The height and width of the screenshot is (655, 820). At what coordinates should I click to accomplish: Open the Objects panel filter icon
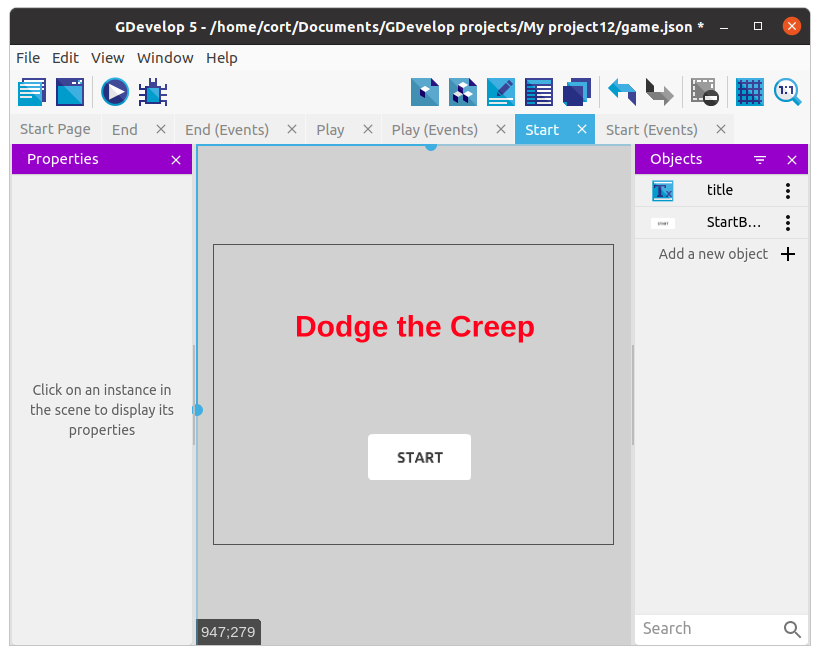click(760, 160)
